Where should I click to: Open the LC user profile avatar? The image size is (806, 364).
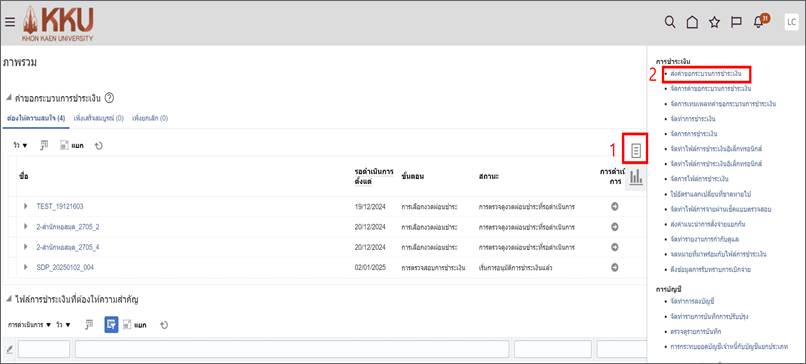[x=791, y=22]
